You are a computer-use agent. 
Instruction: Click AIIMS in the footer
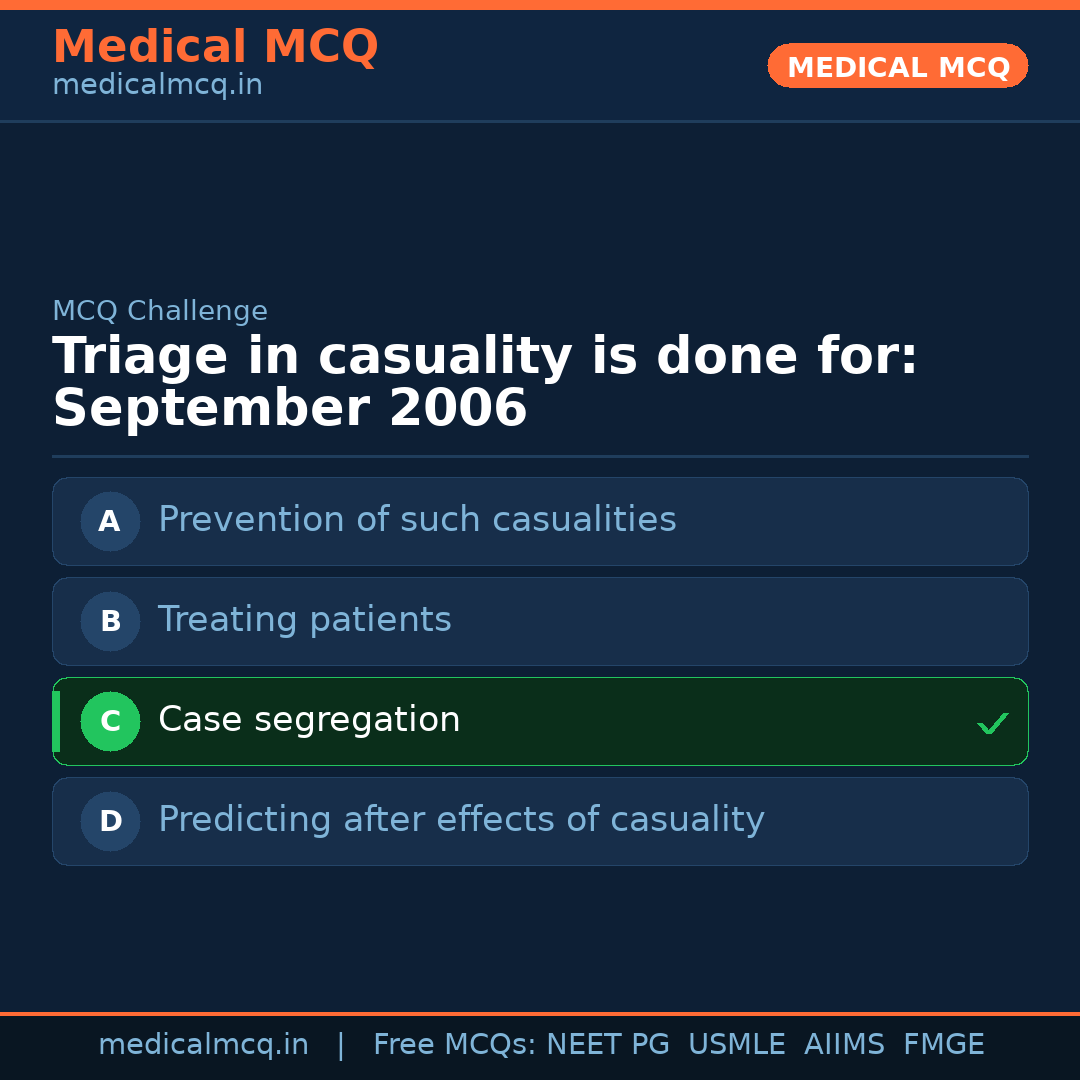[844, 1045]
